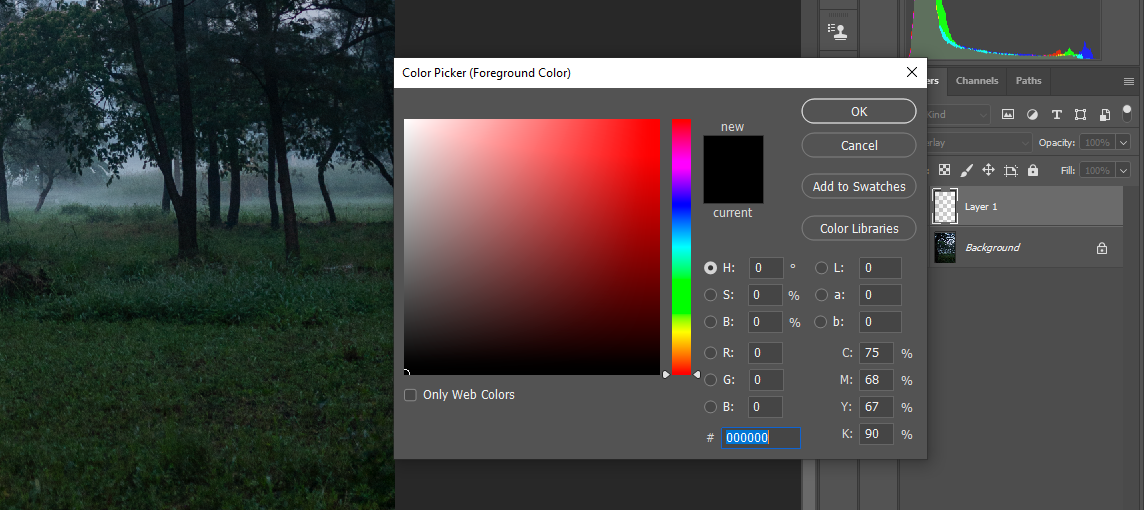Screen dimensions: 1144x510
Task: Select the H hue radio button
Action: tap(710, 268)
